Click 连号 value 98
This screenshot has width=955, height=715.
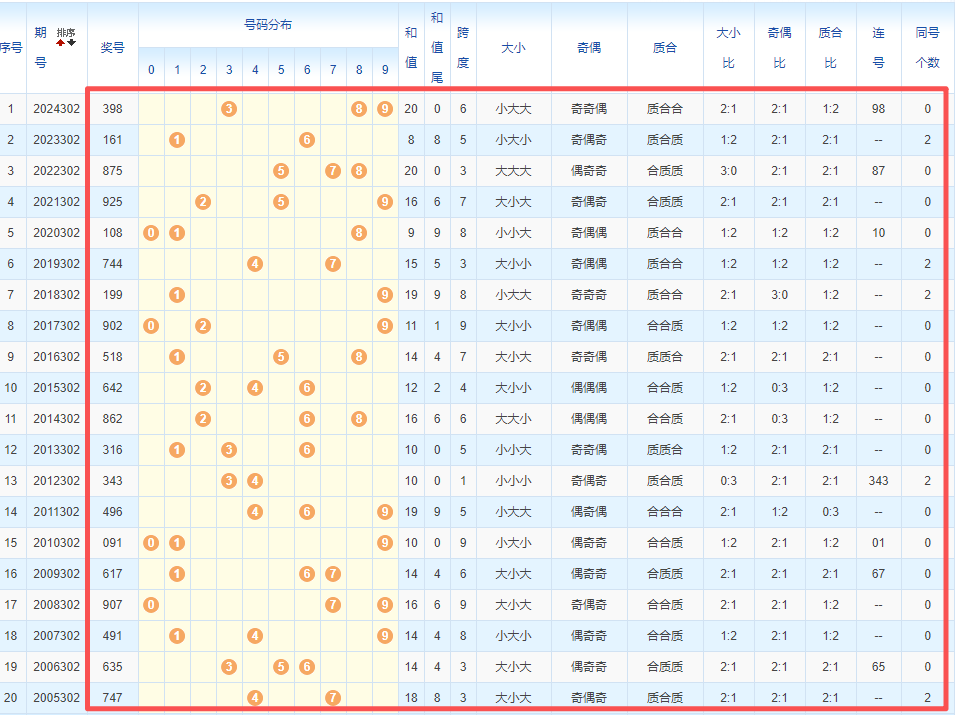(878, 109)
